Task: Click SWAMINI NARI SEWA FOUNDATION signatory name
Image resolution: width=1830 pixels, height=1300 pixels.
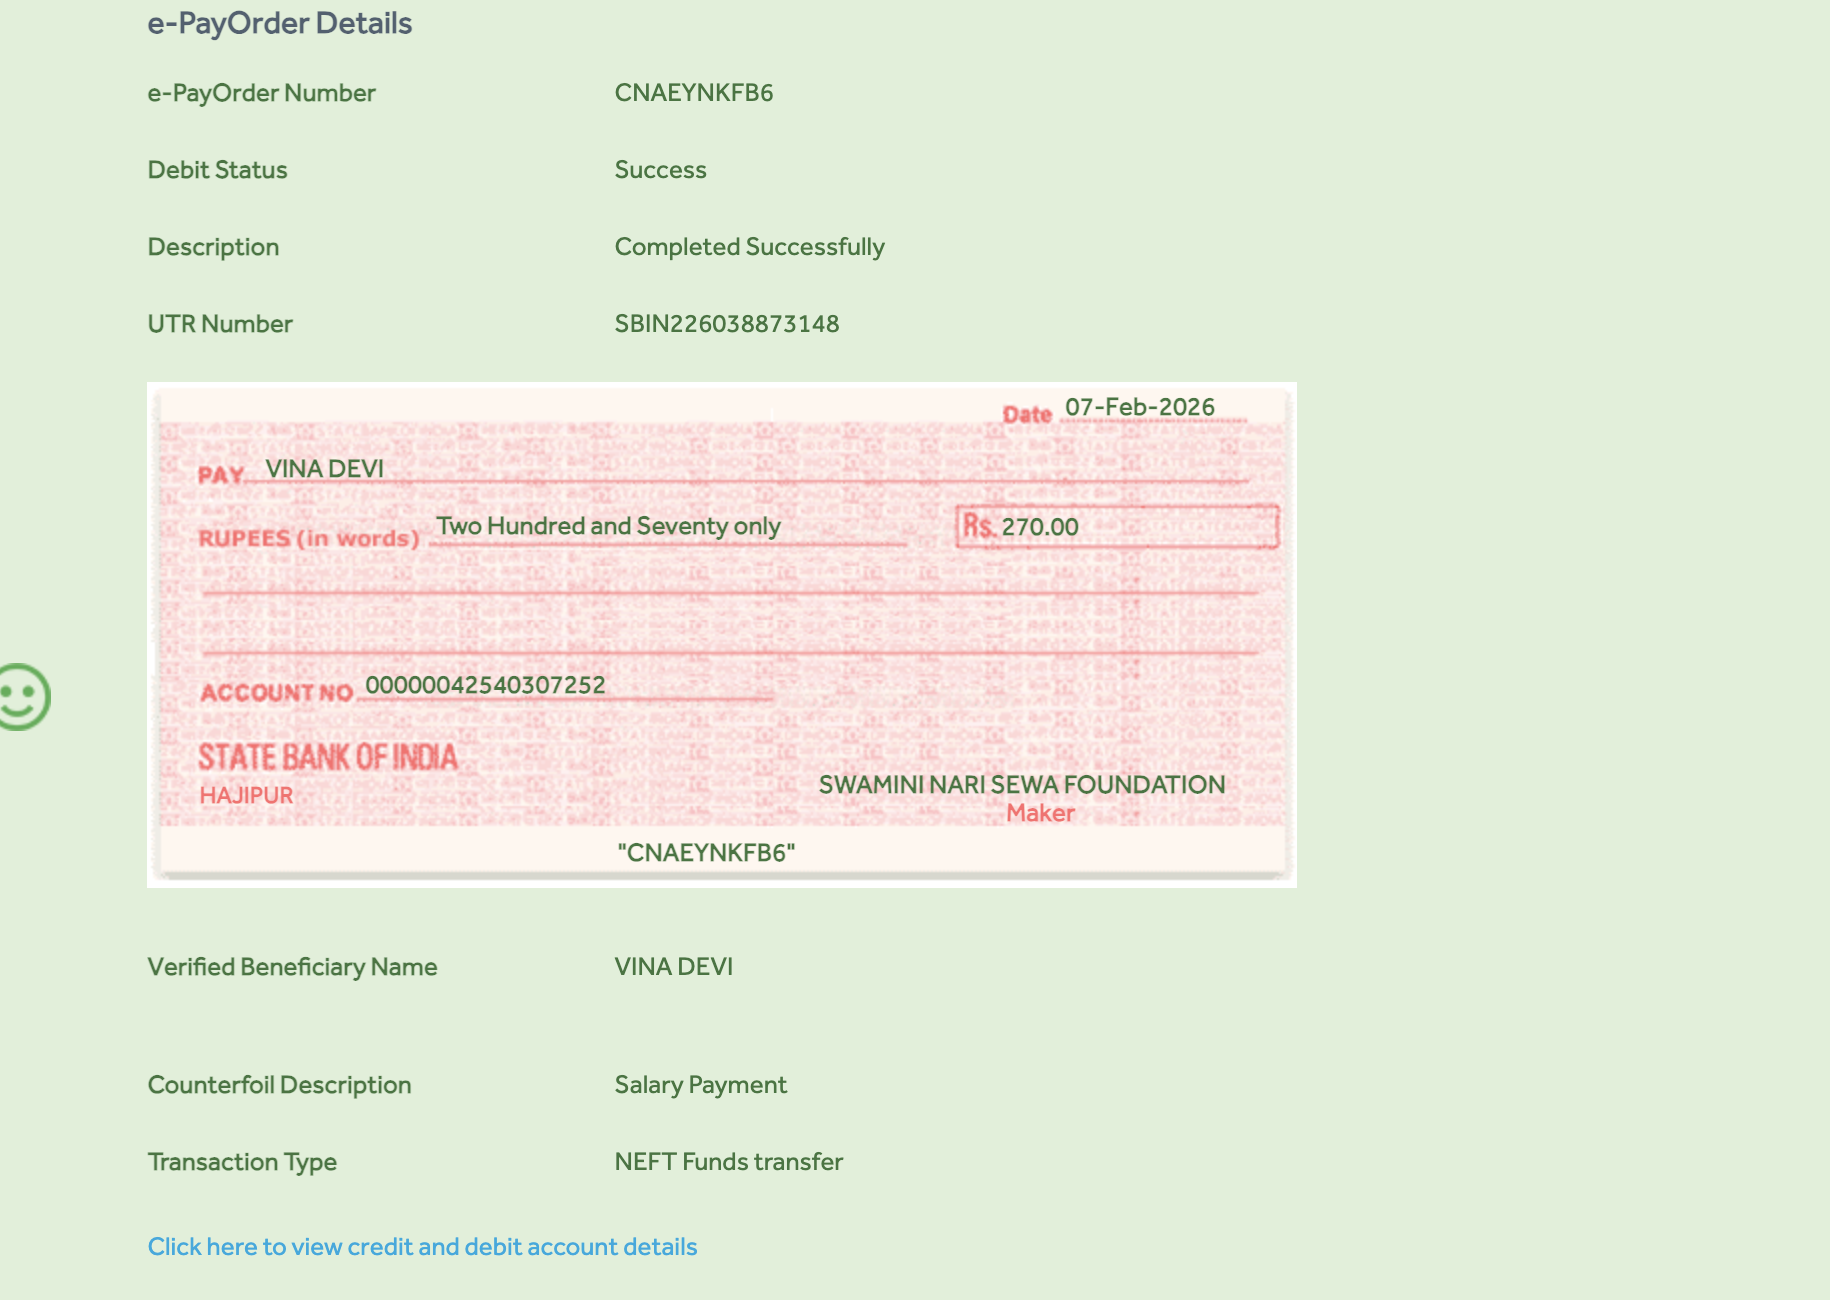Action: (x=1021, y=785)
